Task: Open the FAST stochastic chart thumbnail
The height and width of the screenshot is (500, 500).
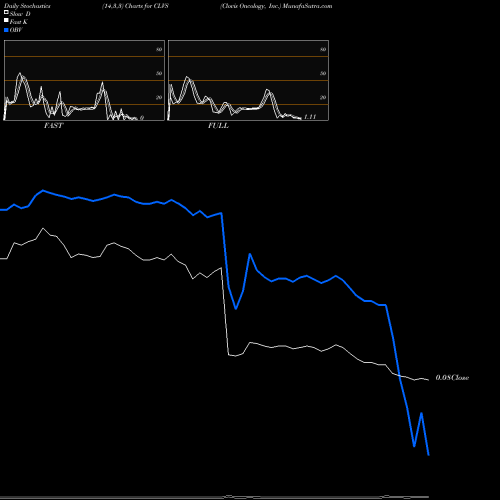Action: 84,80
